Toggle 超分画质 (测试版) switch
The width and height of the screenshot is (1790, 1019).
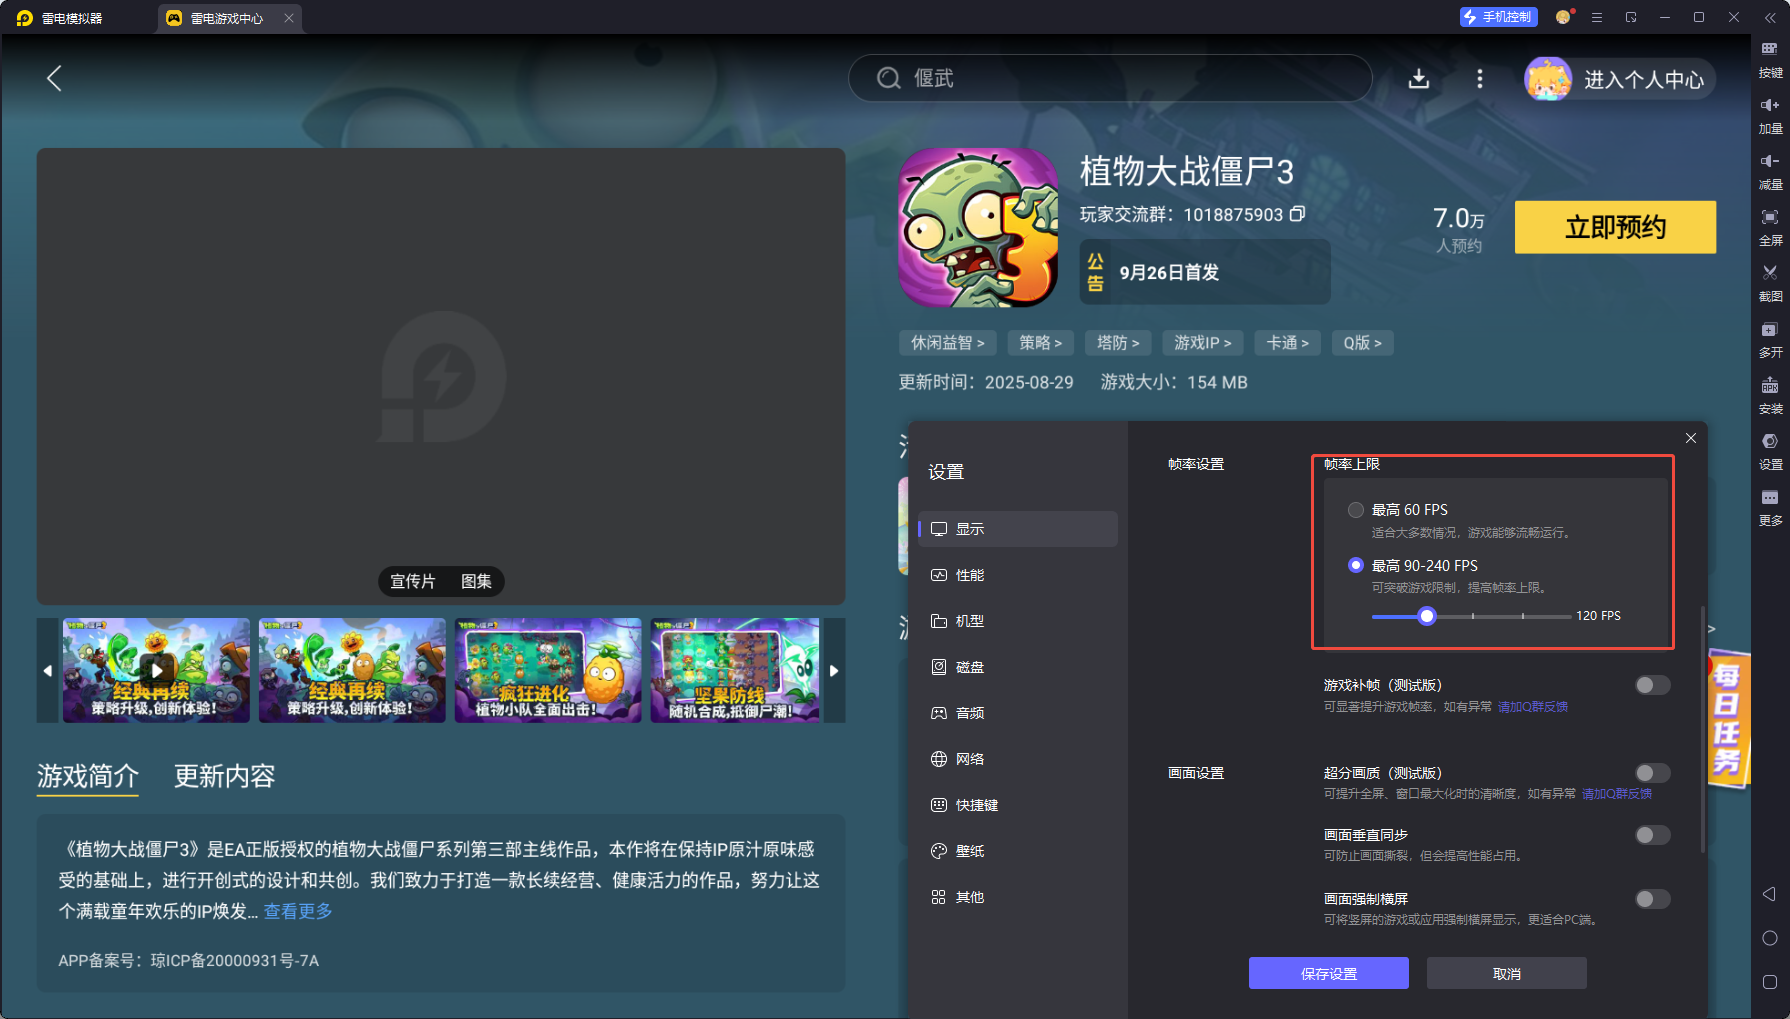1652,773
